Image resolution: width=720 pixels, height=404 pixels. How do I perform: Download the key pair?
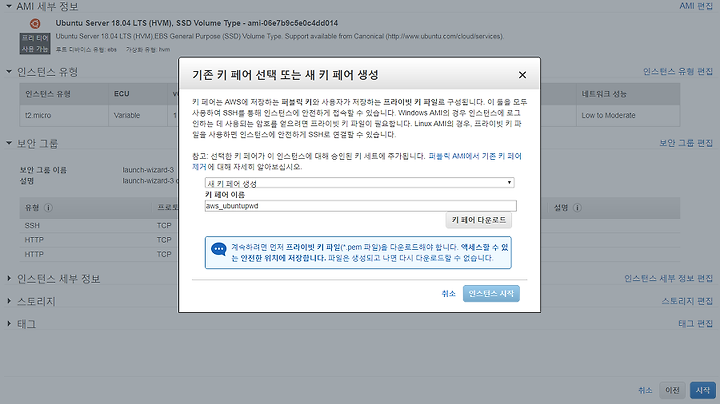click(478, 220)
